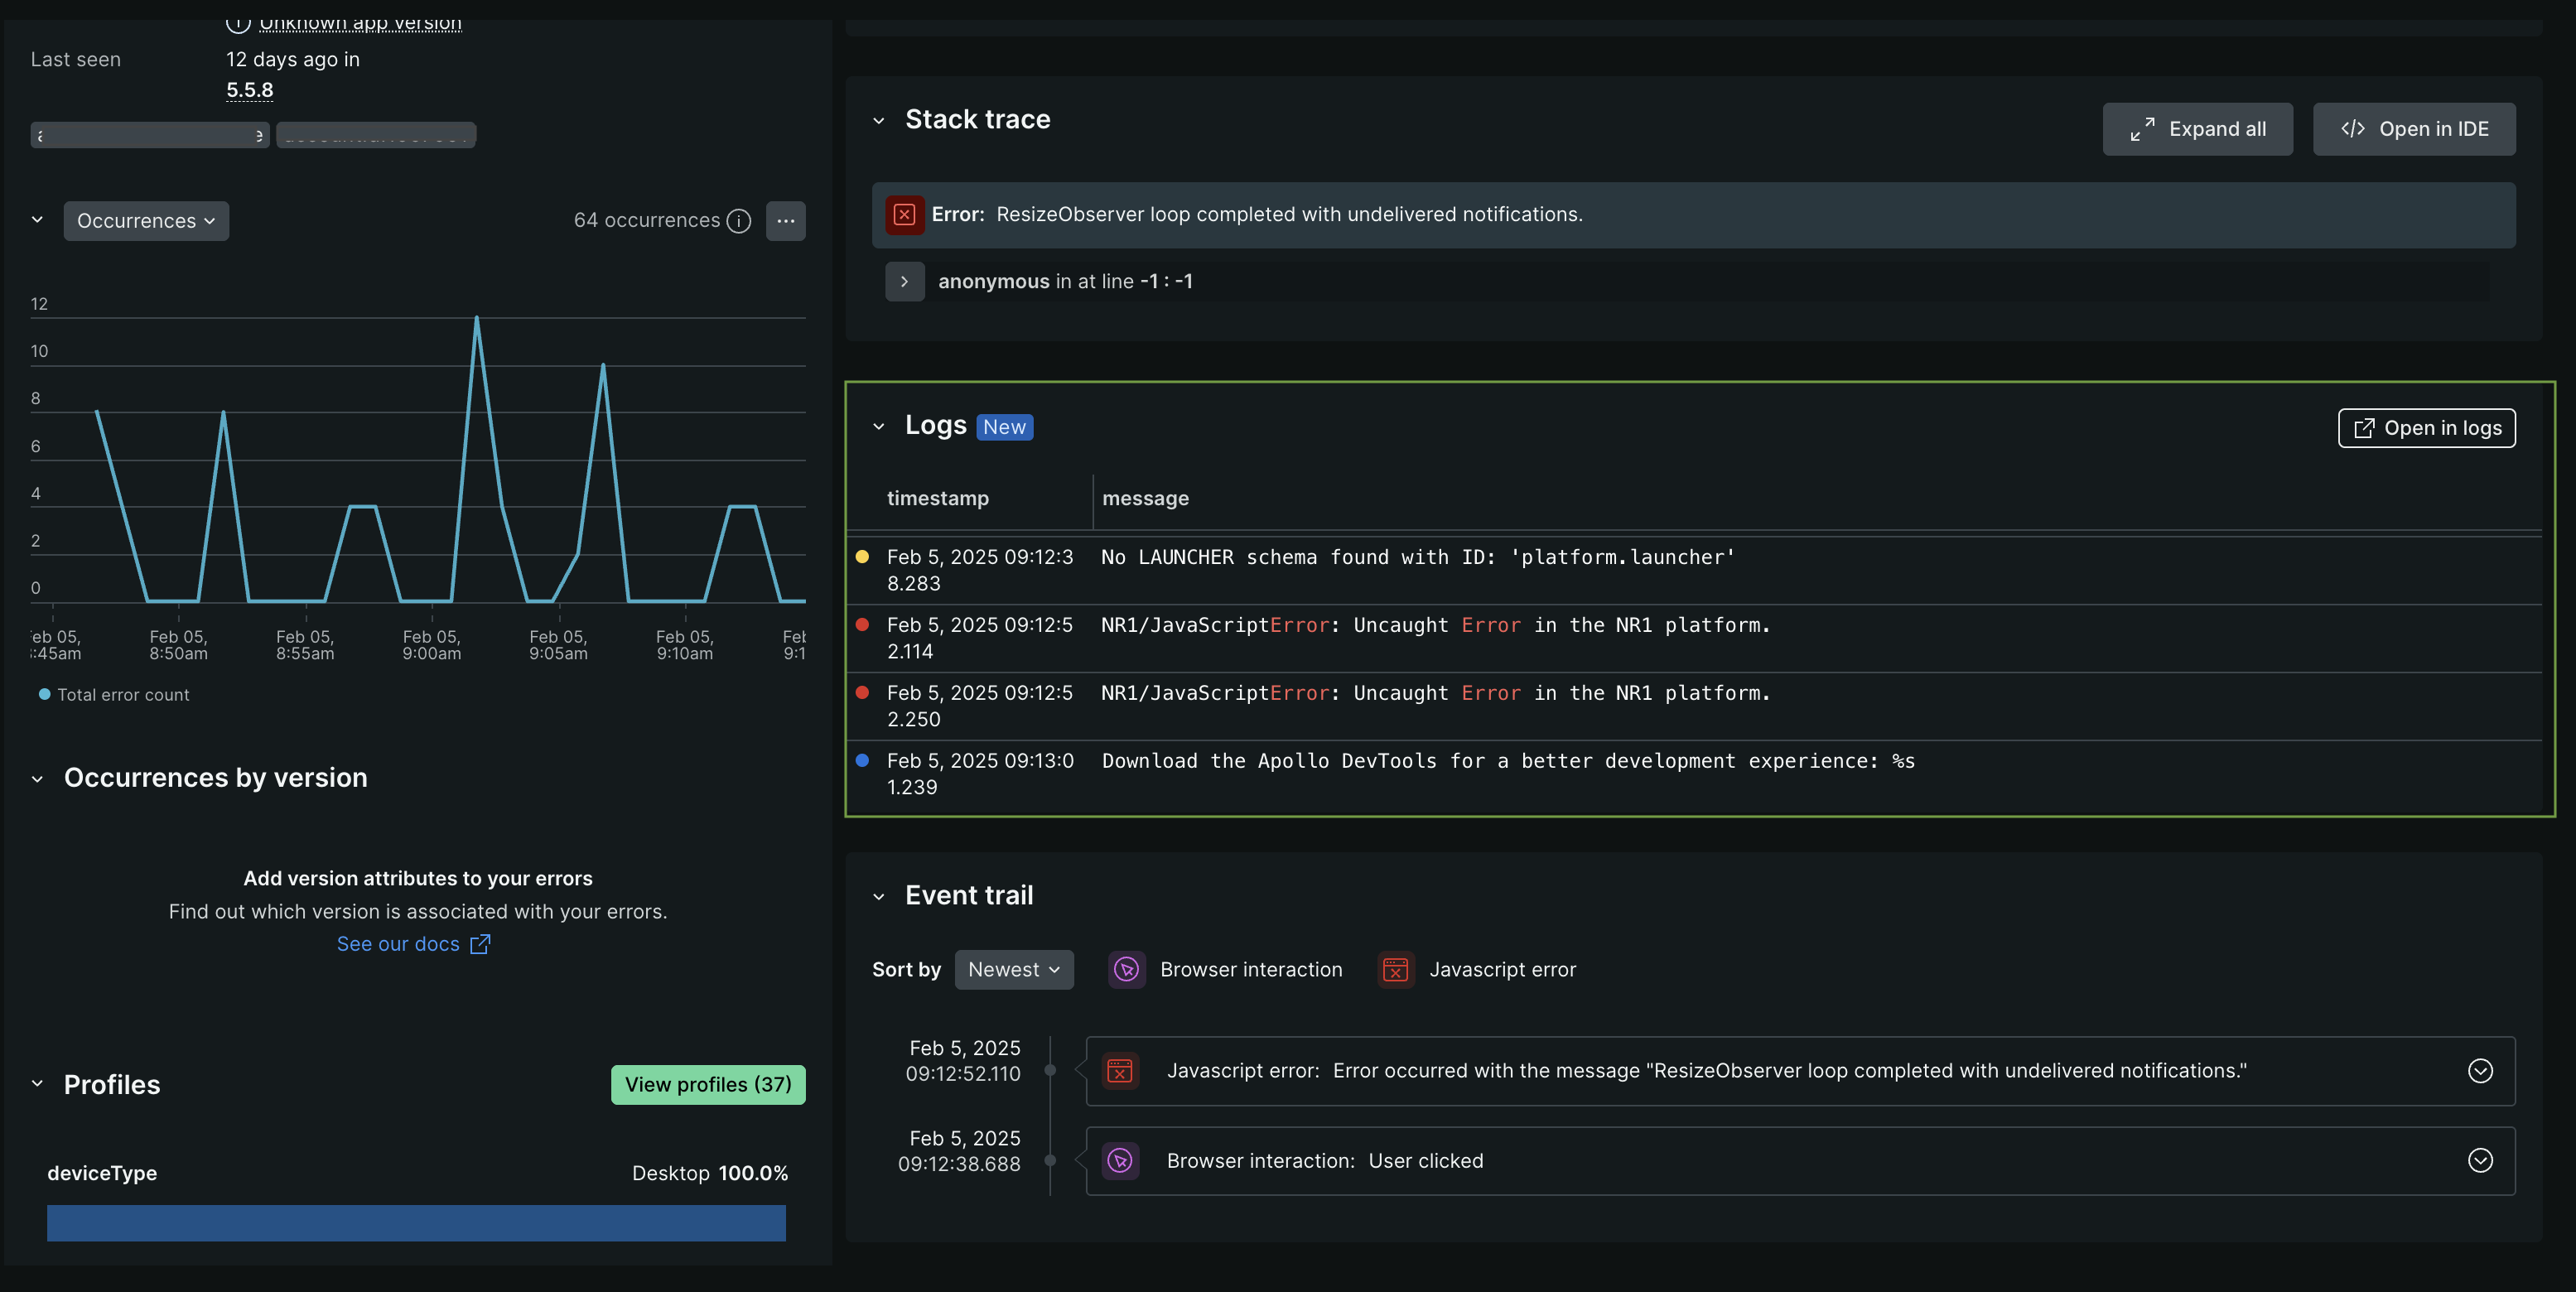Click the occurrences info icon
This screenshot has width=2576, height=1292.
click(x=738, y=221)
